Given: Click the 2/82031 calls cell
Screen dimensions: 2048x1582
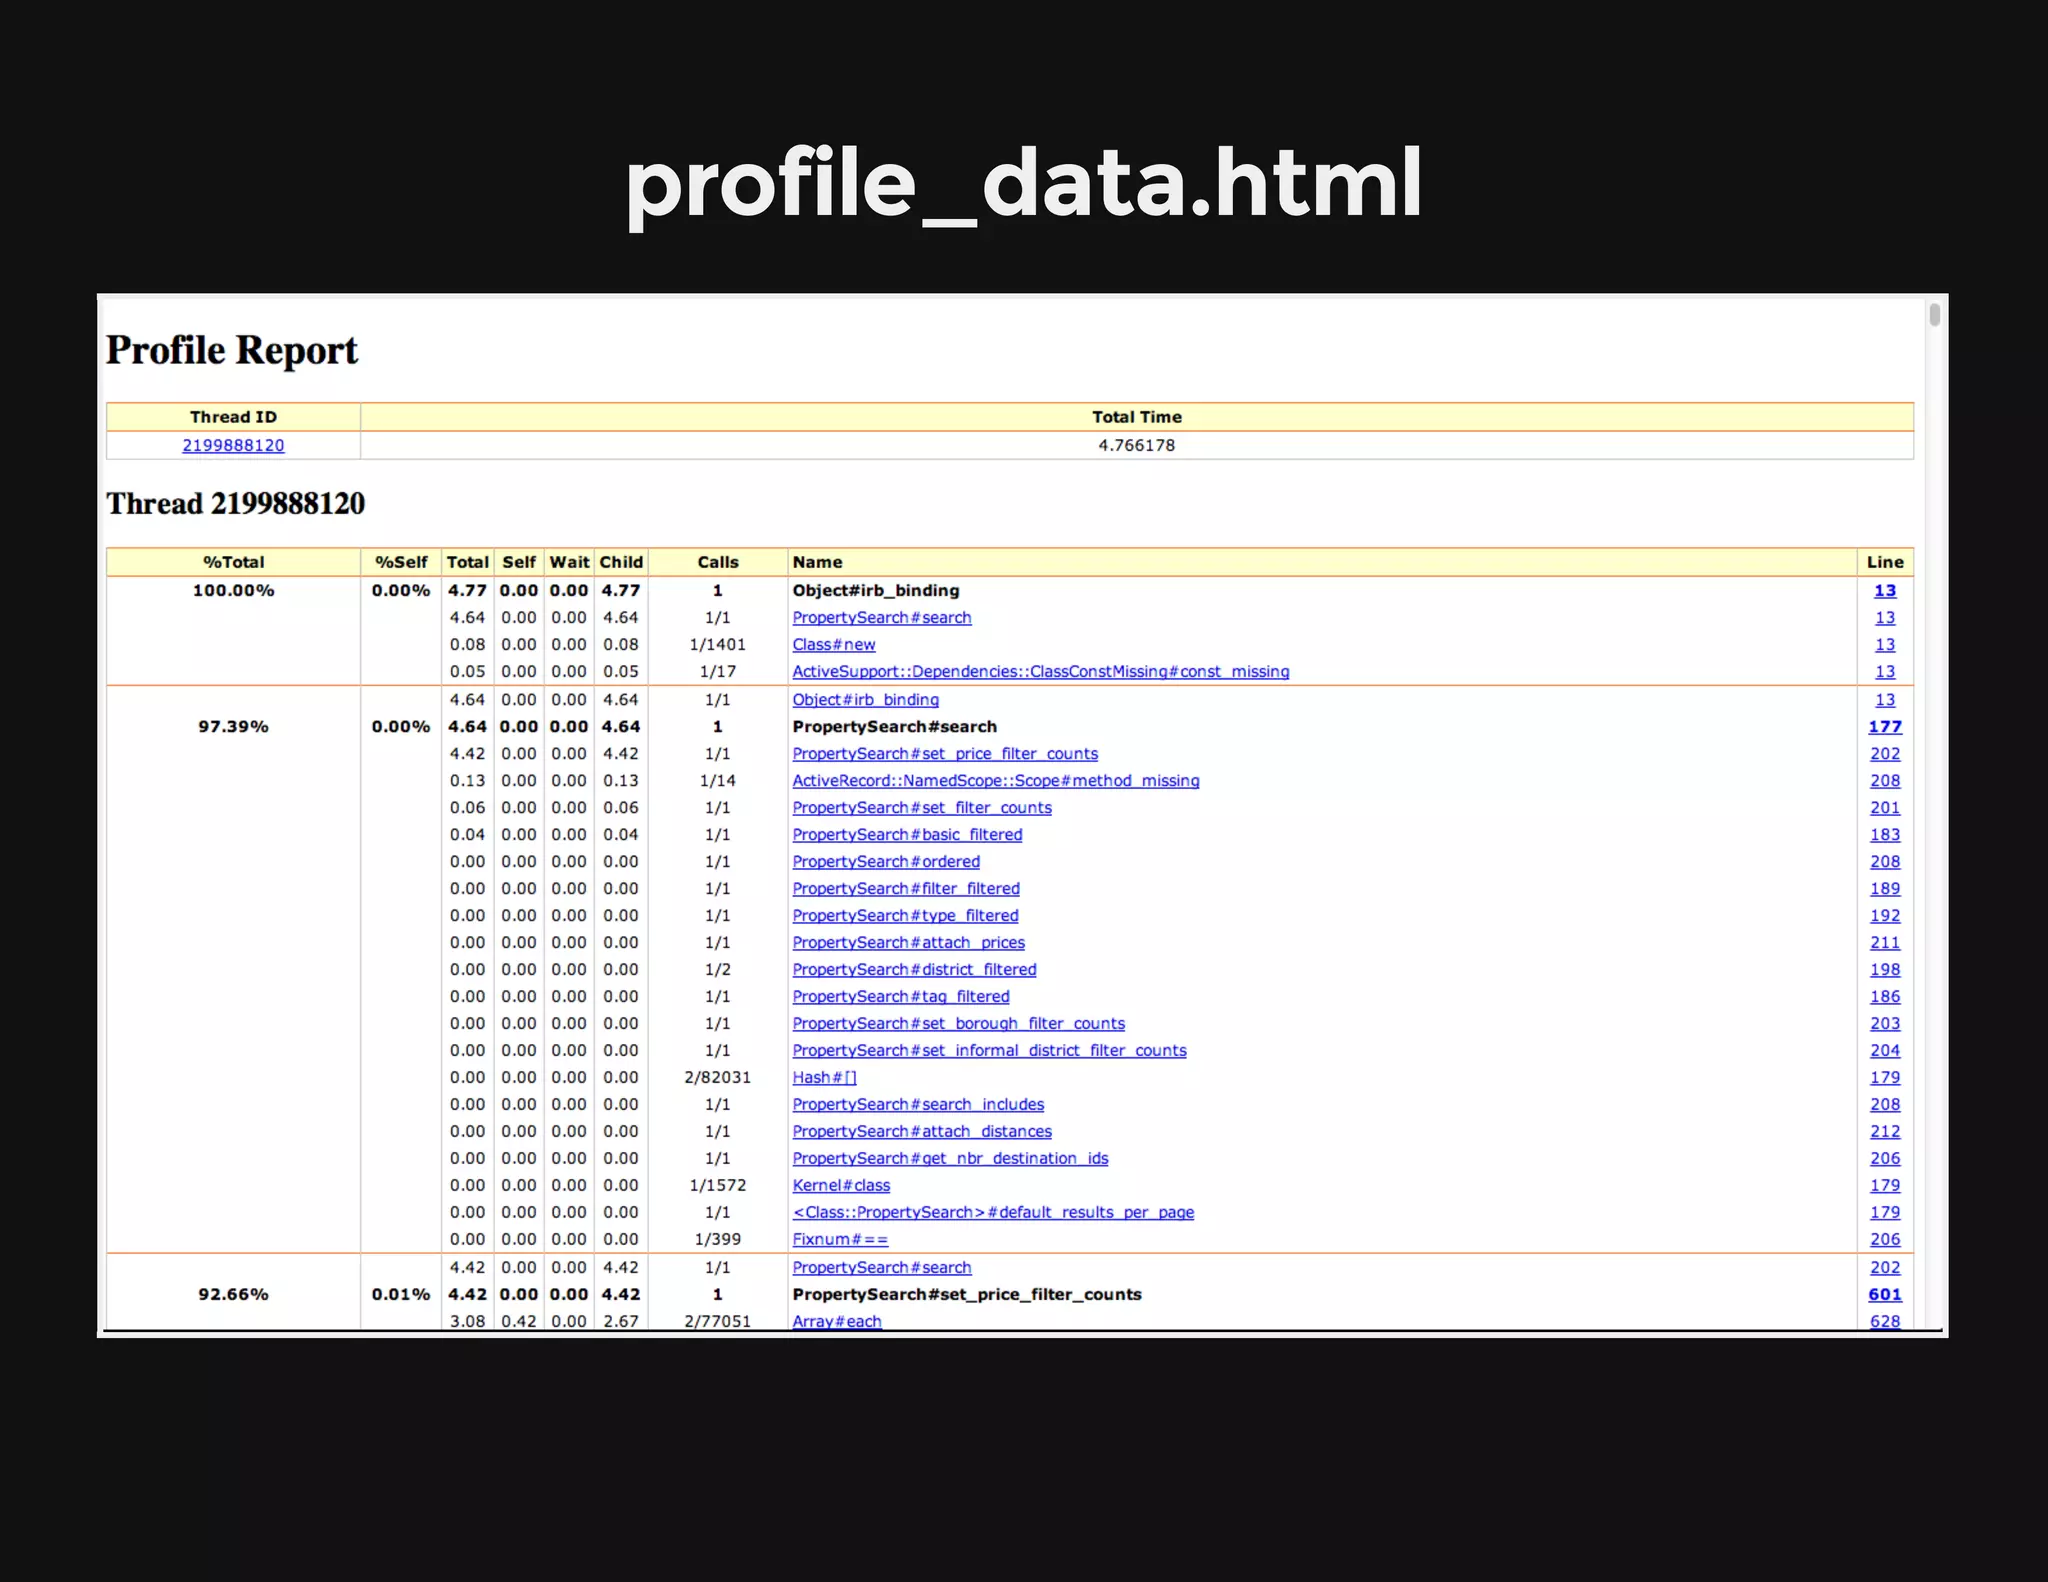Looking at the screenshot, I should click(718, 1078).
